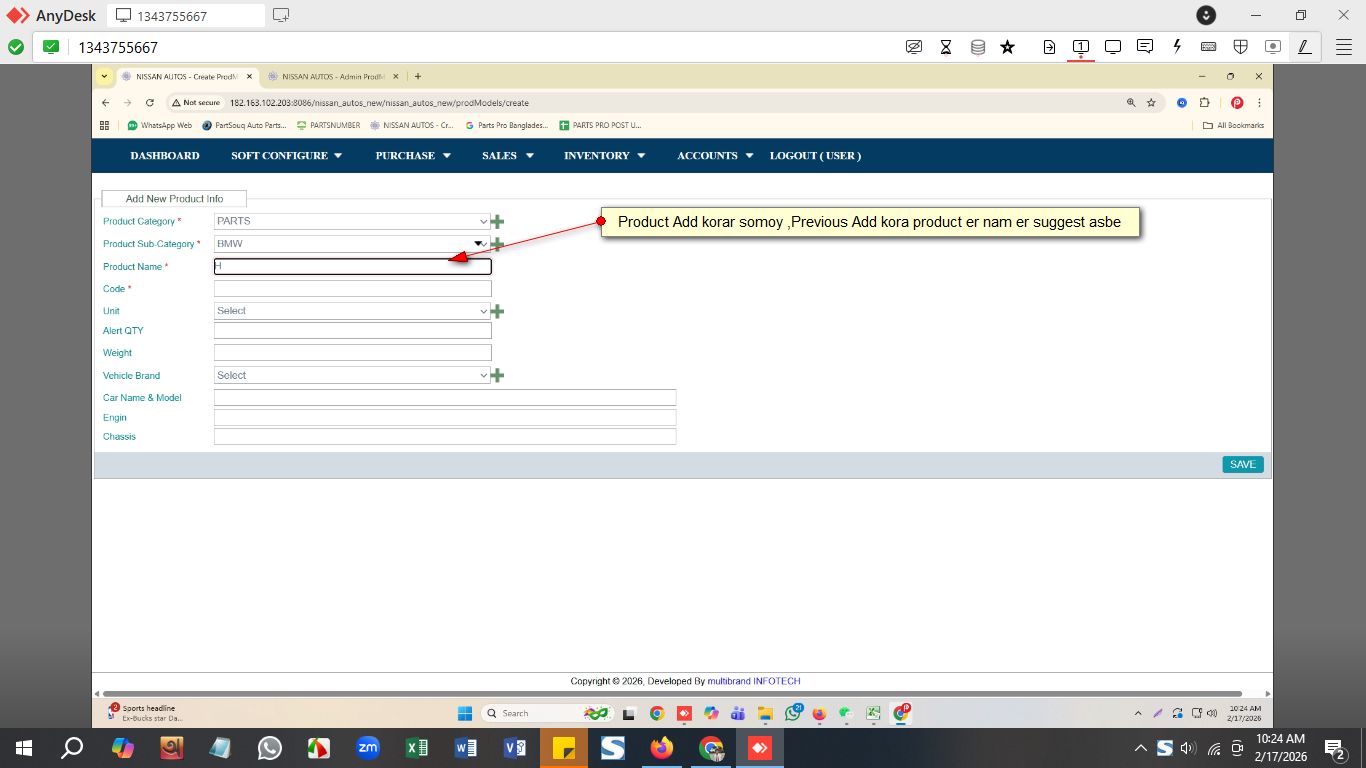Launch Excel from the local taskbar
Screen dimensions: 1366x768
(417, 748)
